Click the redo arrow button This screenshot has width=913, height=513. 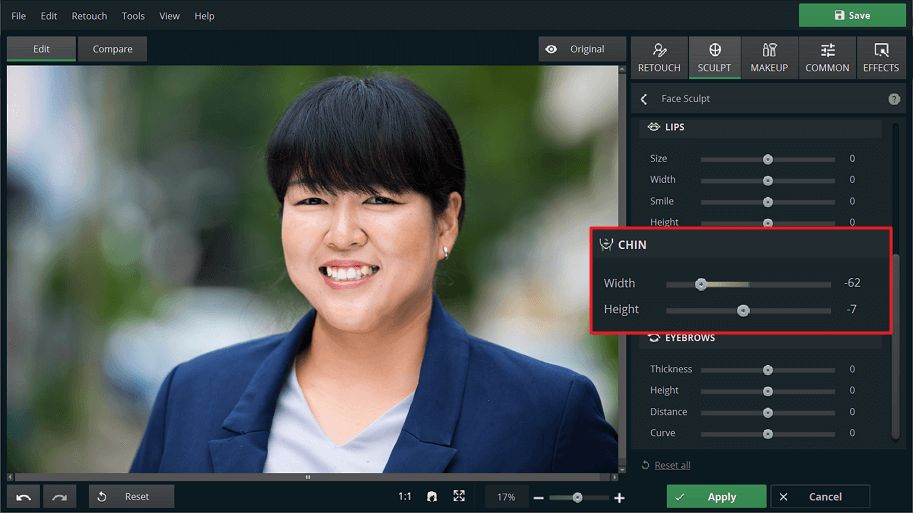point(61,496)
